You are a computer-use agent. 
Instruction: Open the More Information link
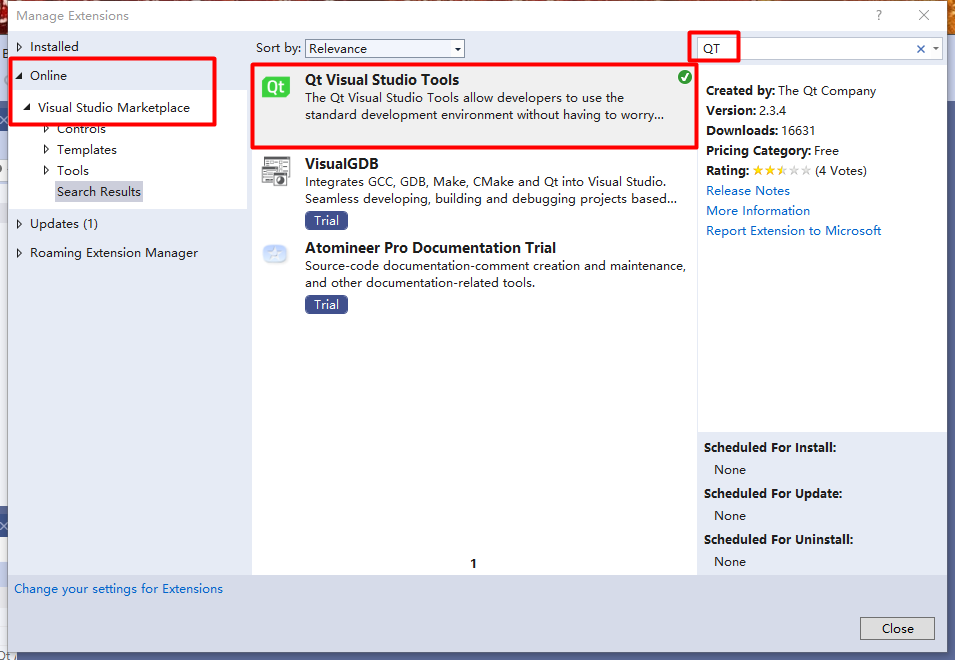[x=758, y=211]
